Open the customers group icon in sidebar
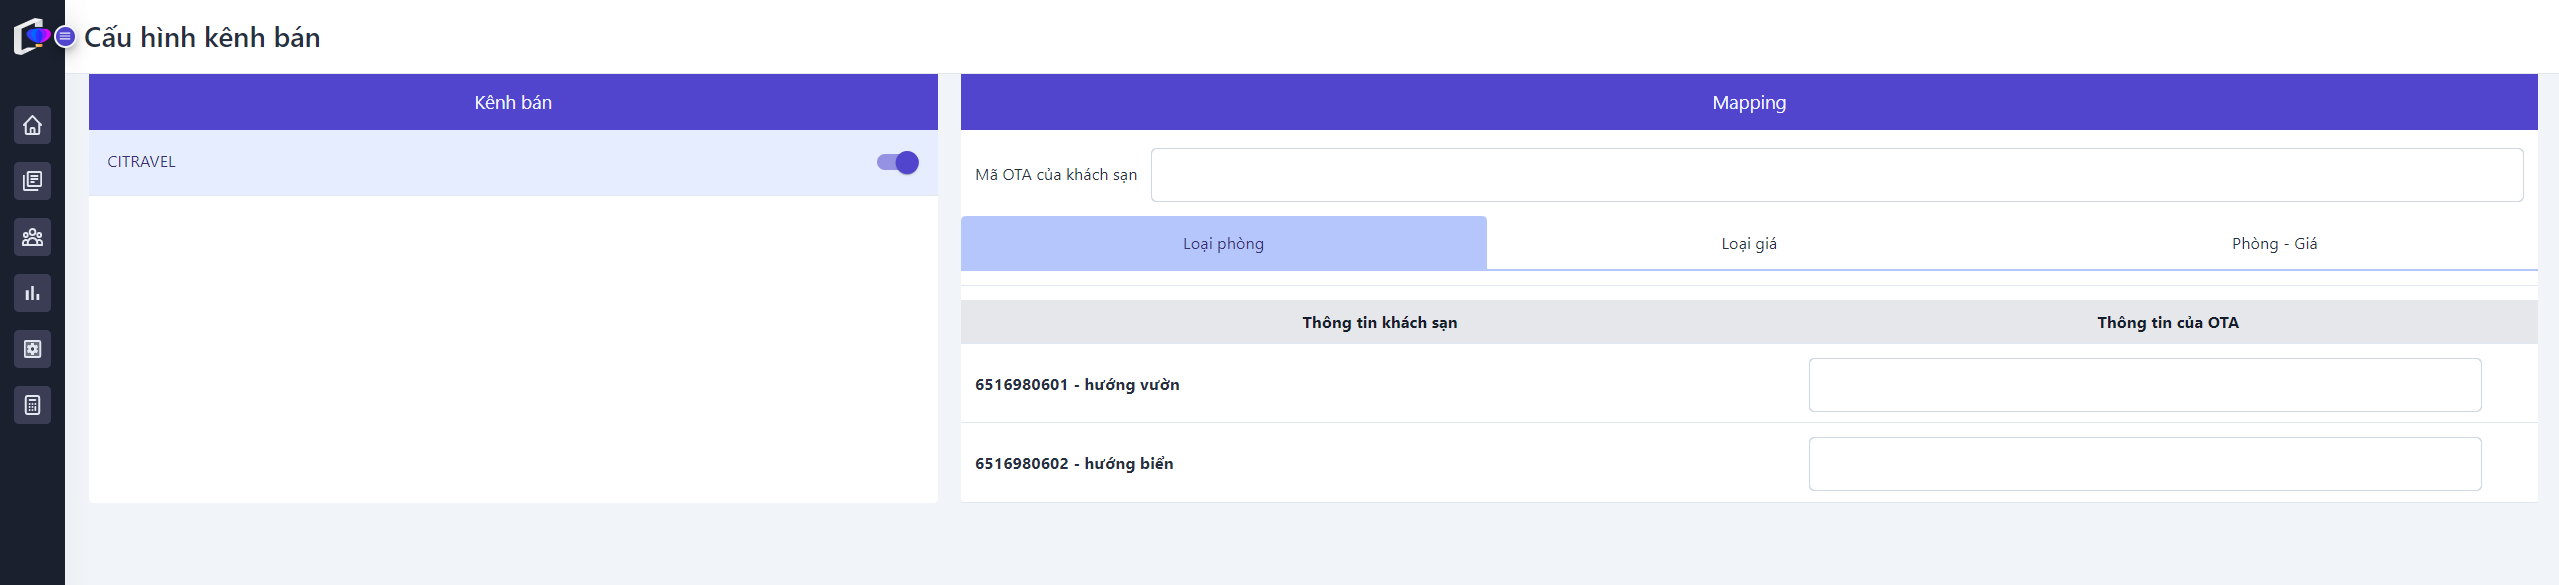This screenshot has width=2559, height=585. tap(32, 237)
